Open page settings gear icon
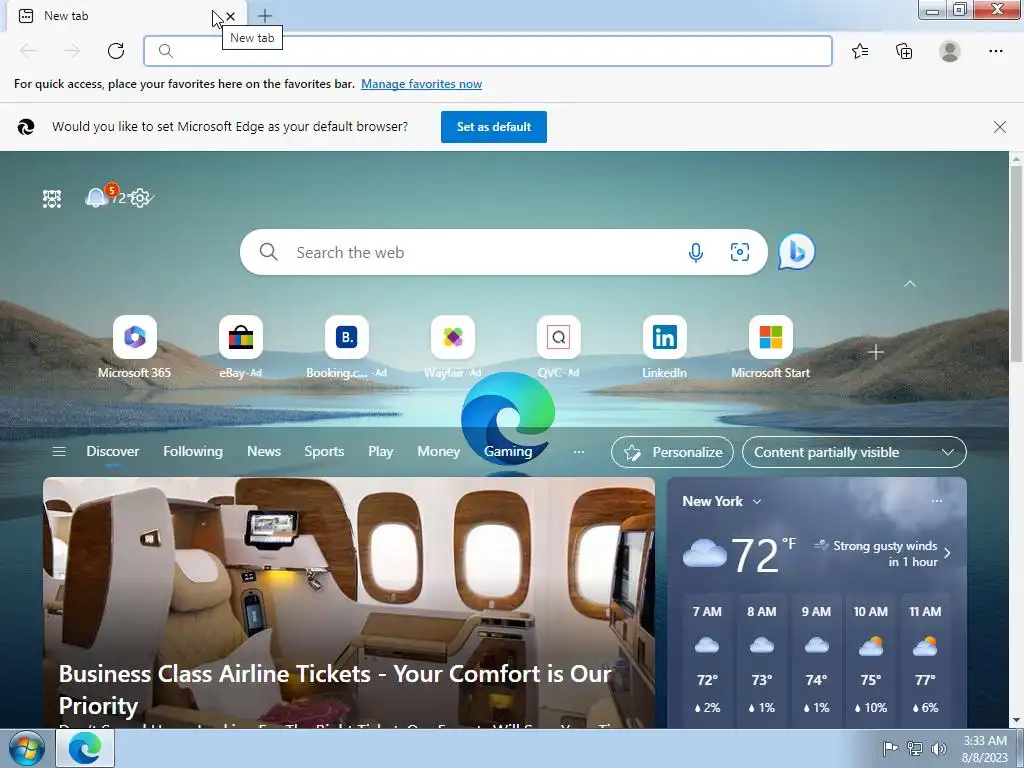Image resolution: width=1024 pixels, height=768 pixels. click(x=140, y=198)
